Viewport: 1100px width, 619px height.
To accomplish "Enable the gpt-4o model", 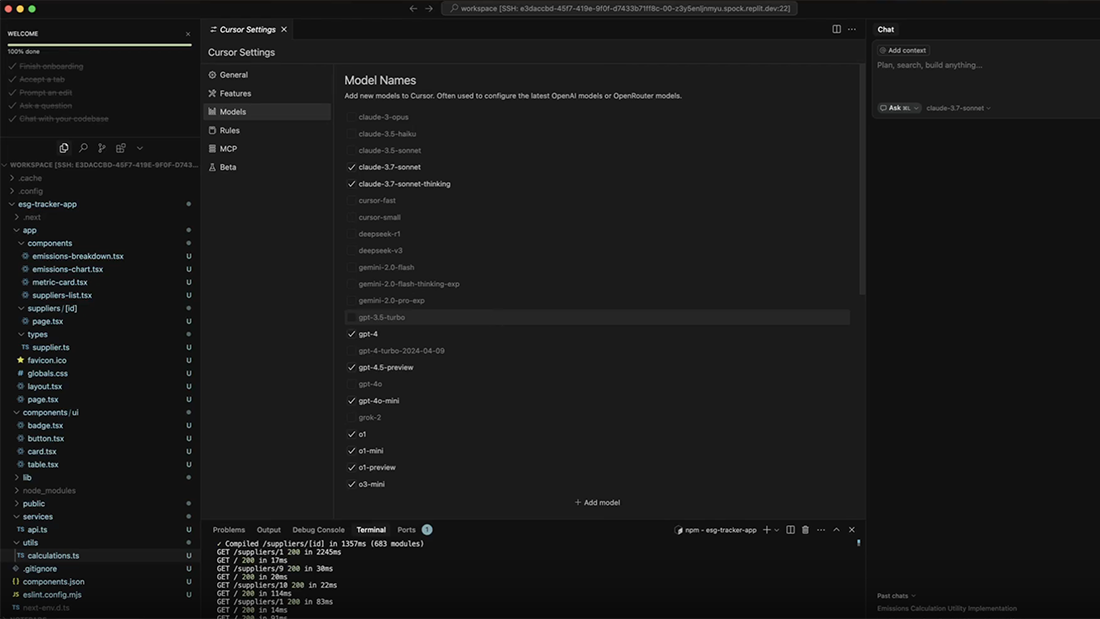I will coord(351,384).
